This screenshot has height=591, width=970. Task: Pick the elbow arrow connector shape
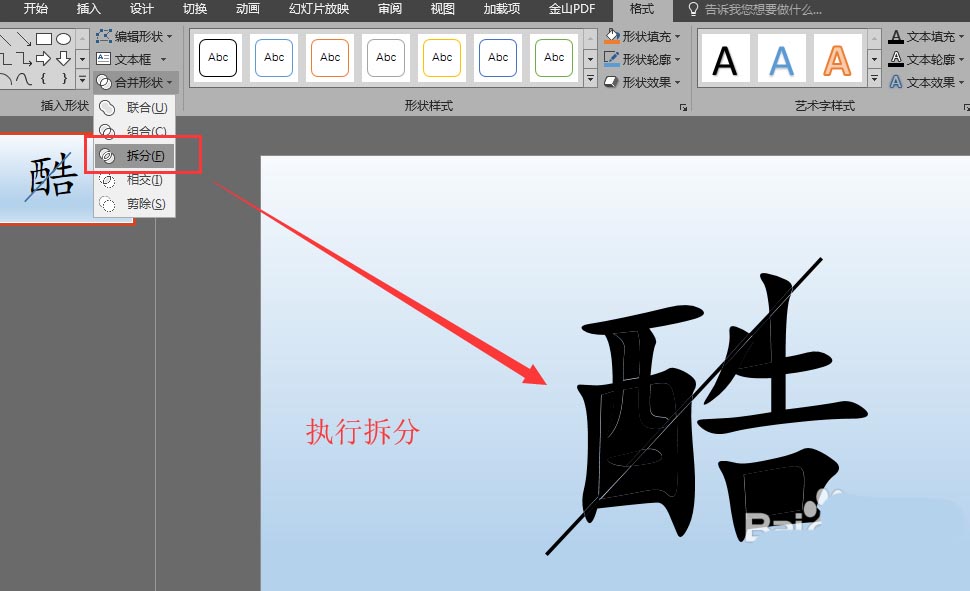click(24, 59)
